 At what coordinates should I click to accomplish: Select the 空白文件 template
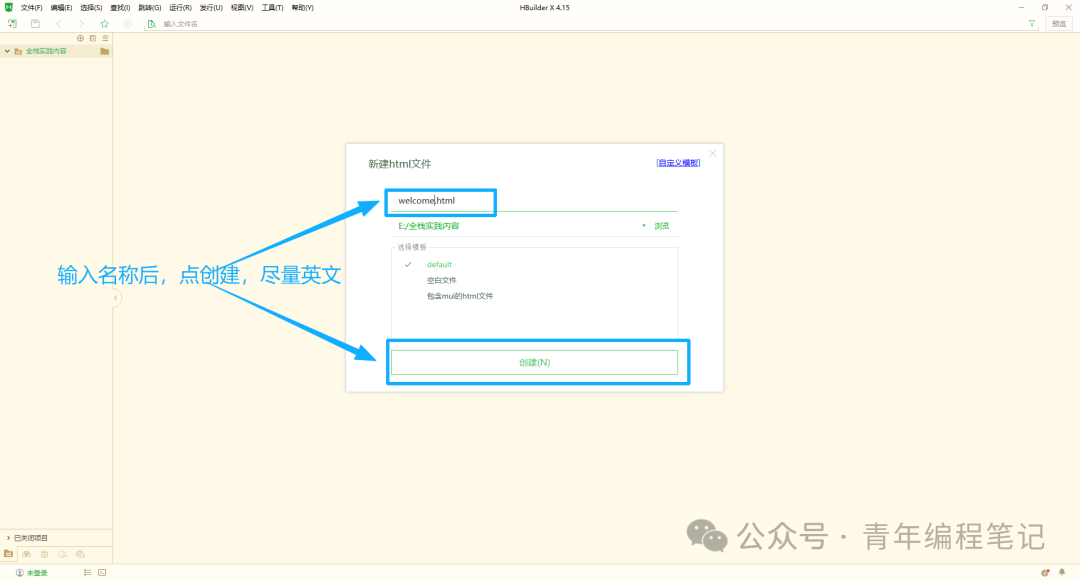point(442,280)
